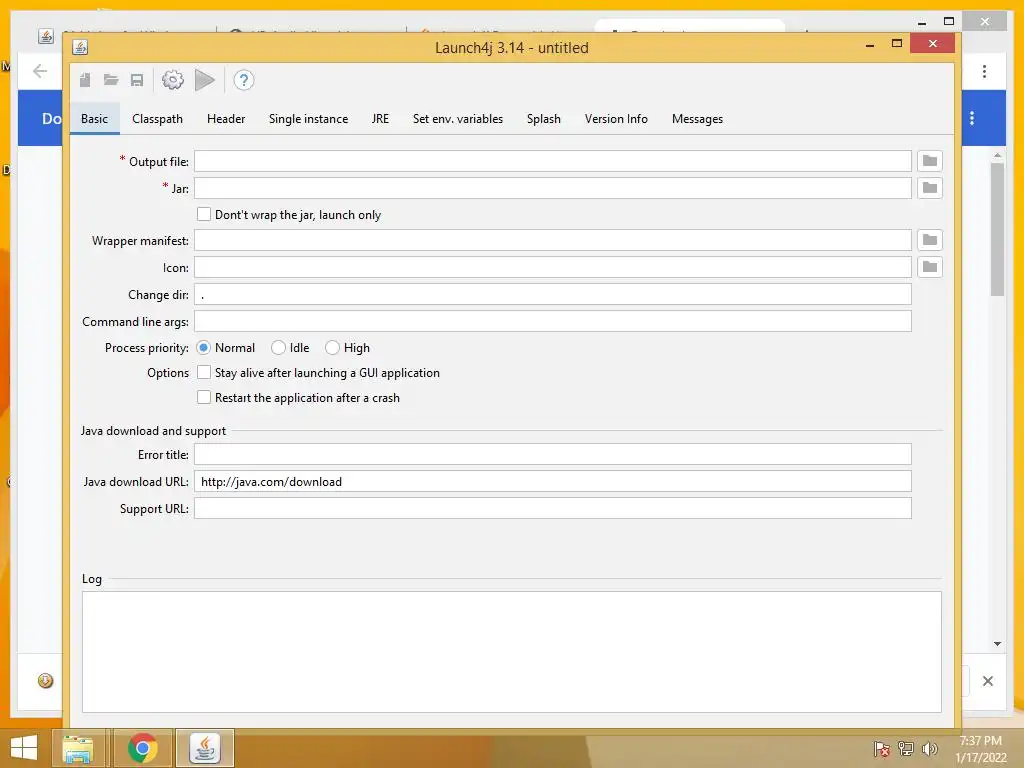Enable Don't wrap the jar checkbox
The width and height of the screenshot is (1024, 768).
pos(204,214)
